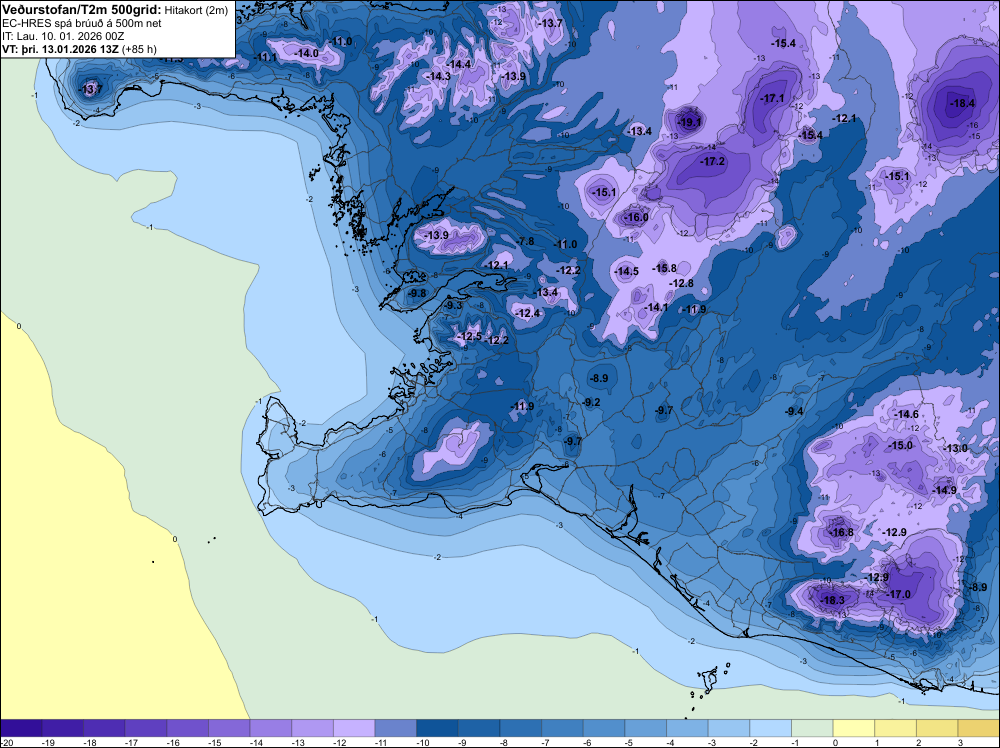Image resolution: width=1000 pixels, height=748 pixels.
Task: Click legend swatch between -10 and -9
Action: coord(437,728)
